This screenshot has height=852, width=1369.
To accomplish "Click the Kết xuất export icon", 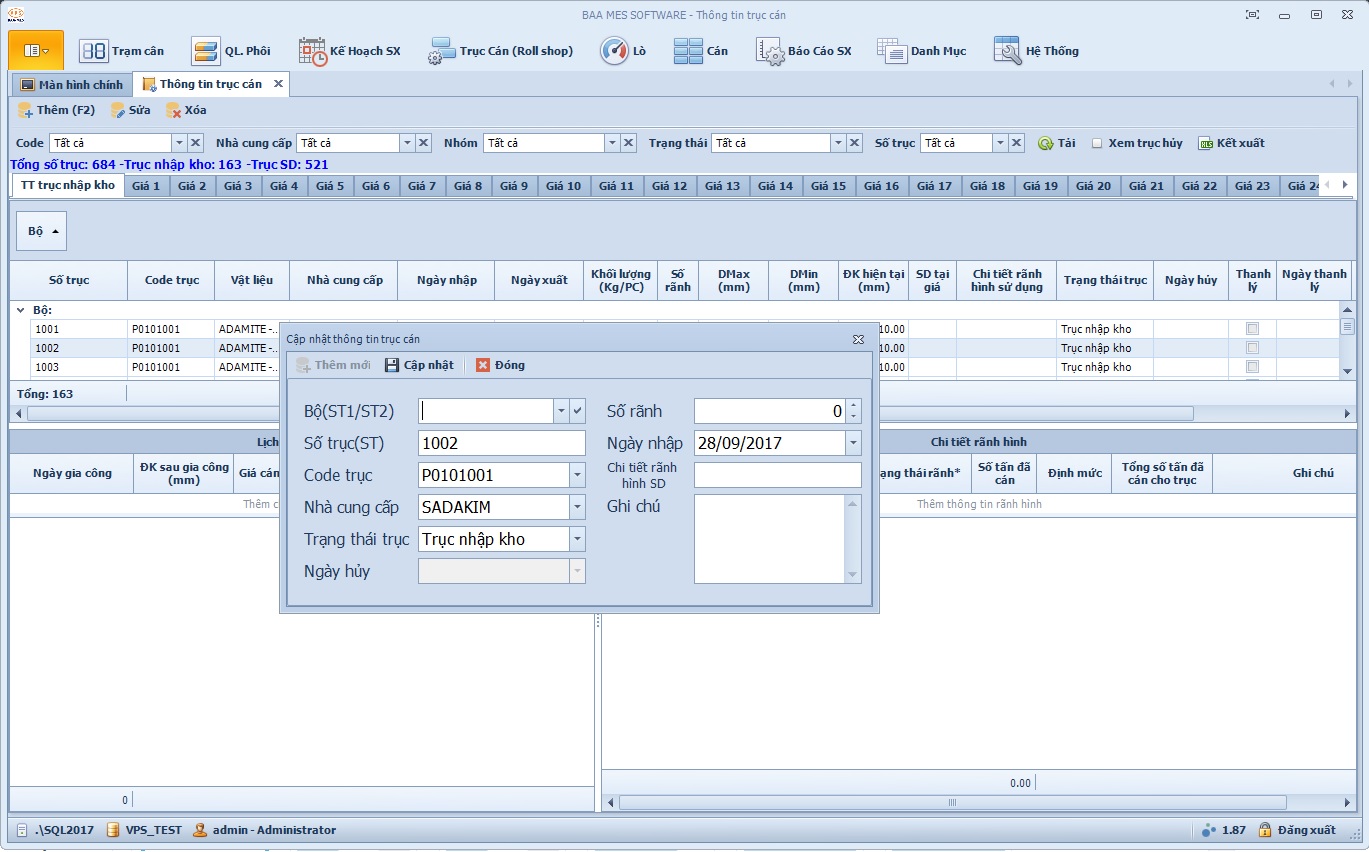I will [x=1205, y=143].
